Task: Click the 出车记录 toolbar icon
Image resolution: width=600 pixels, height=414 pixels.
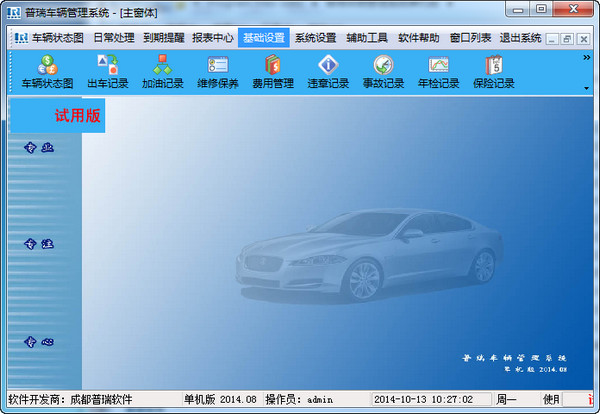Action: click(108, 72)
